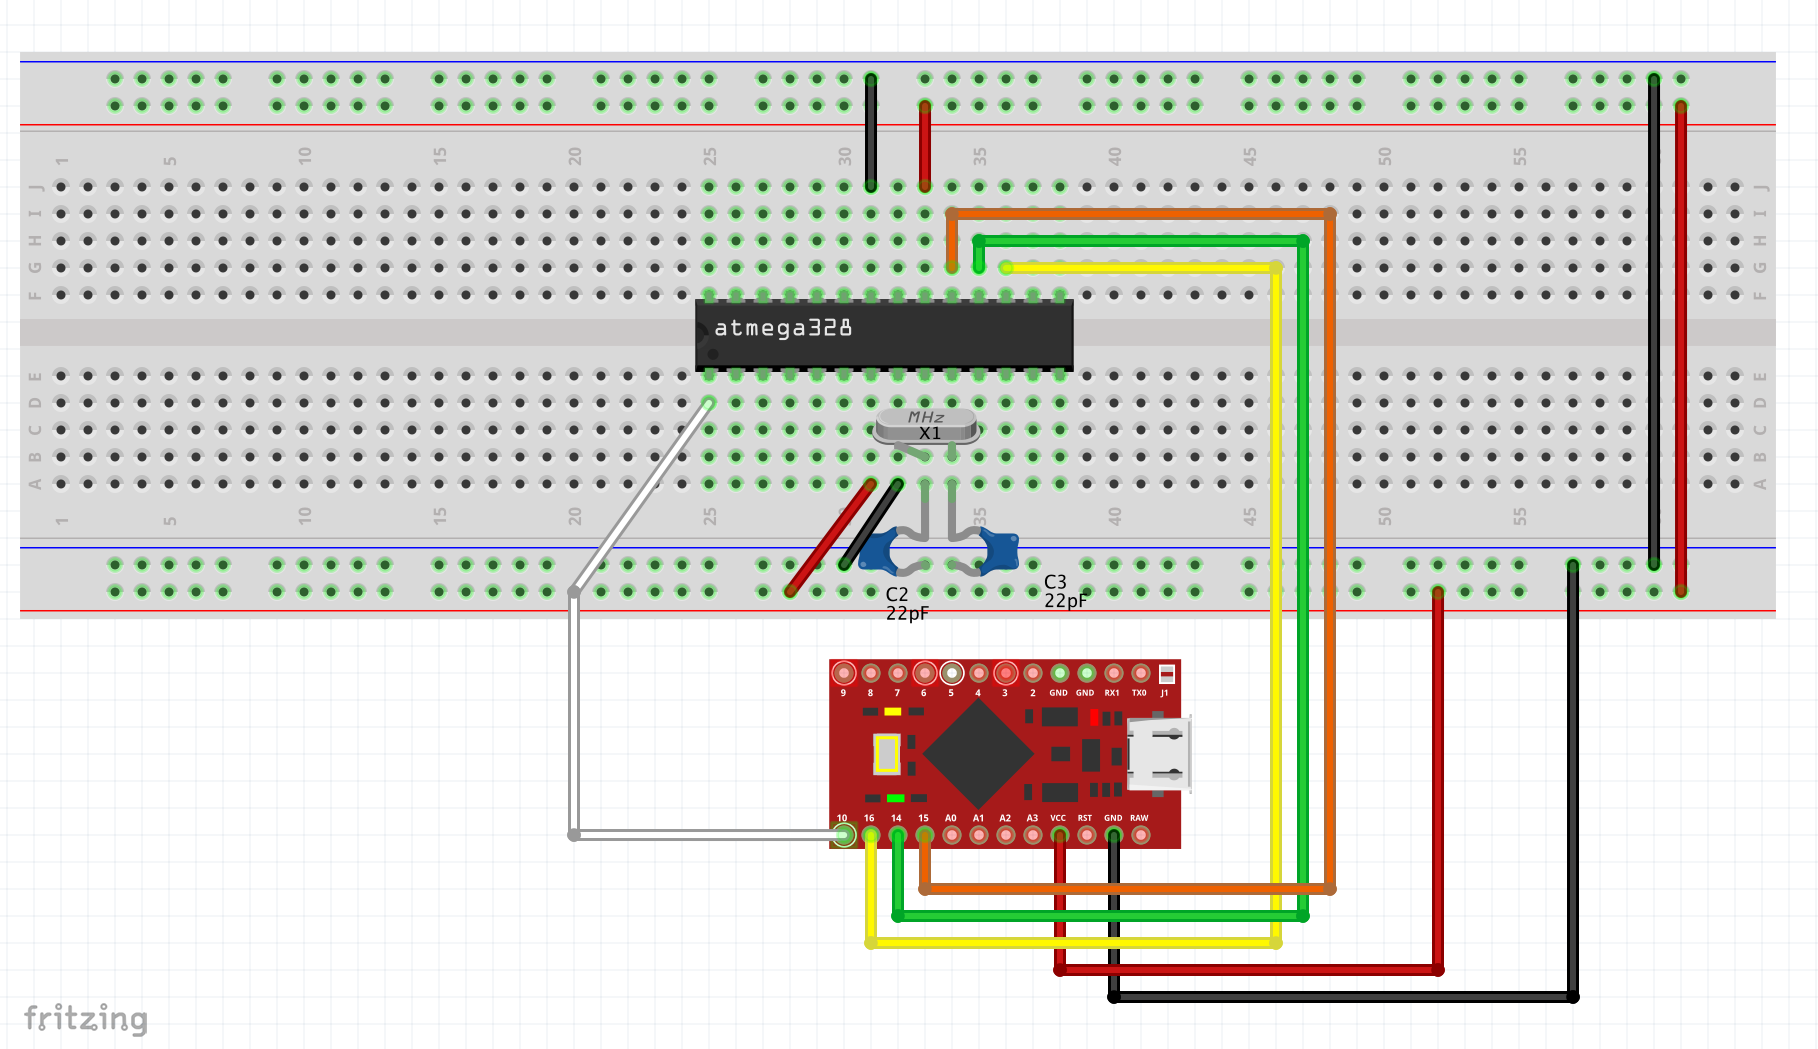Select the short black jumper above the atmega328

[x=871, y=132]
